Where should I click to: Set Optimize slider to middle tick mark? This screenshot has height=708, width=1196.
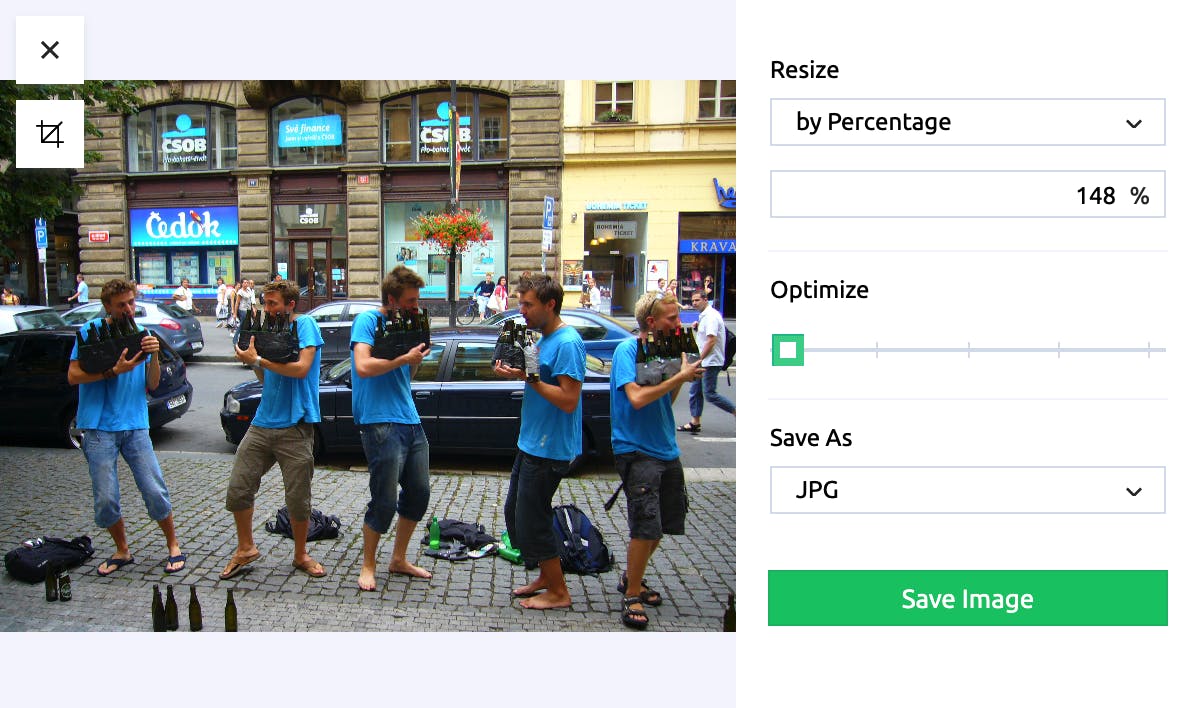point(969,350)
